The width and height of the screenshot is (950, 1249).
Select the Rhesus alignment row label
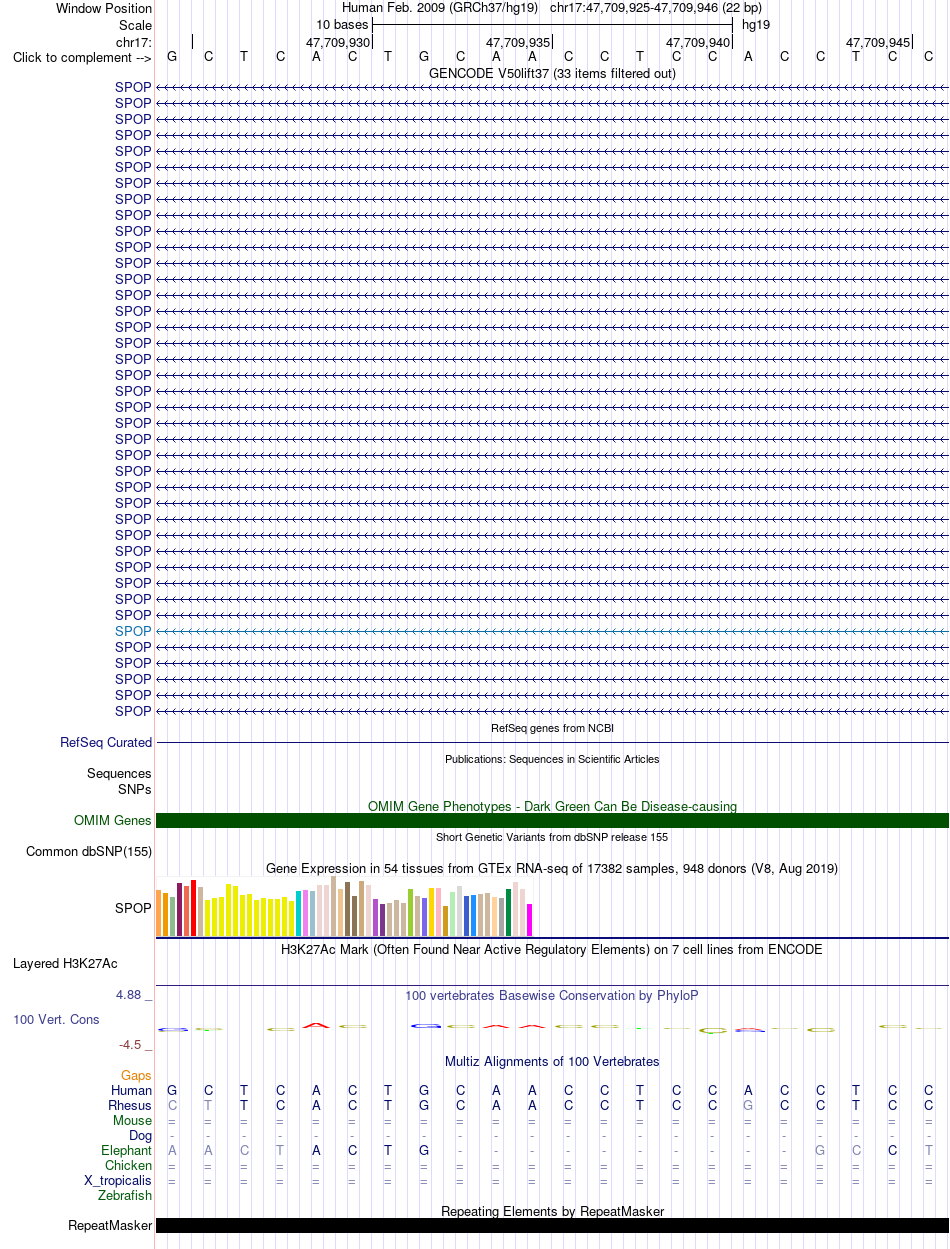130,1105
